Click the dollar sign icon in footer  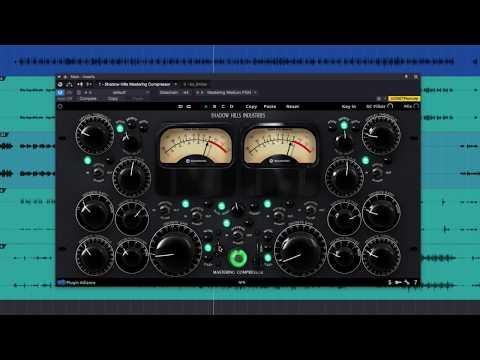tap(390, 283)
